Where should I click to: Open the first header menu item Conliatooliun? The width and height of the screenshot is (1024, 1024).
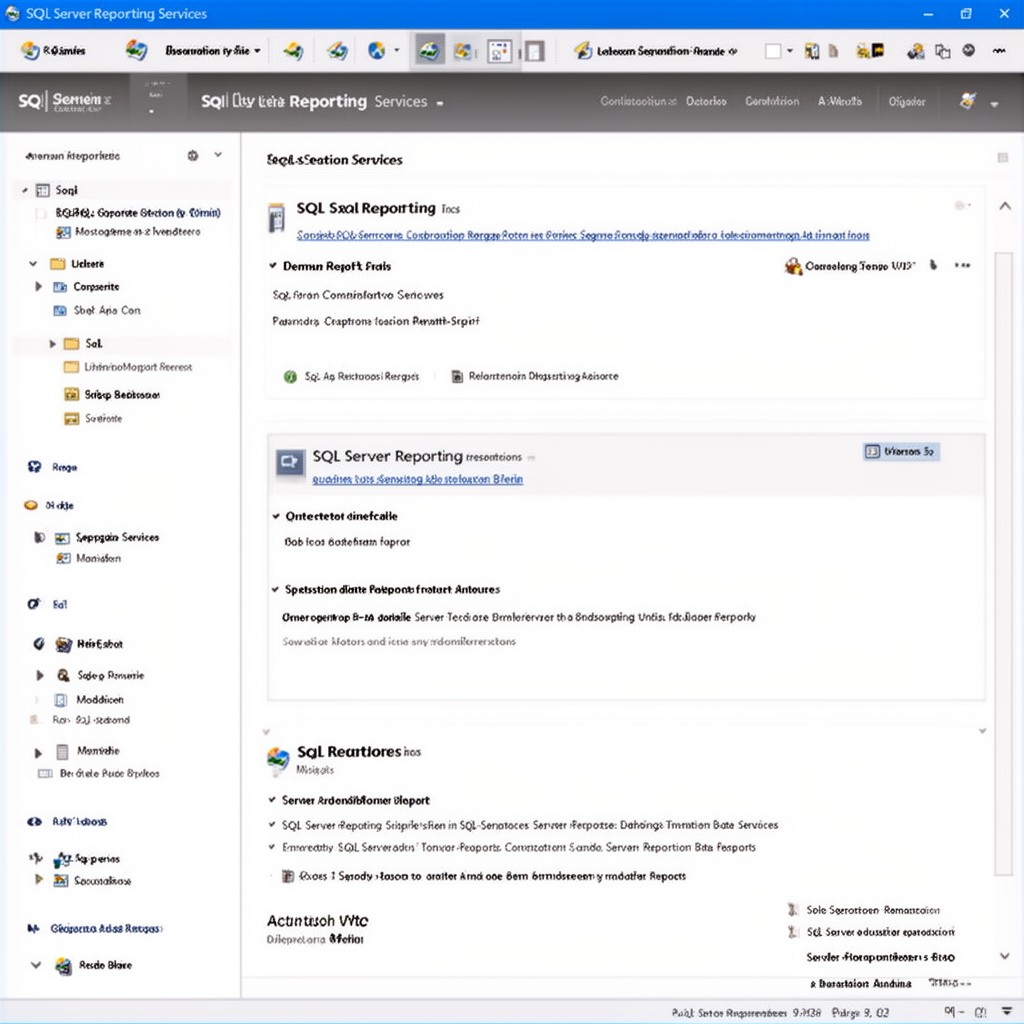point(637,101)
